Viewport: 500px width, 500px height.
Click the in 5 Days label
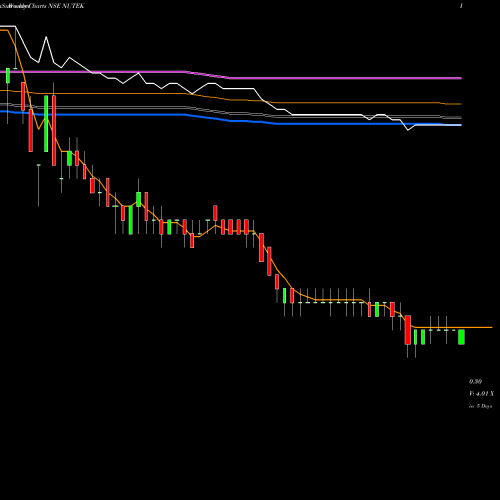tap(480, 406)
